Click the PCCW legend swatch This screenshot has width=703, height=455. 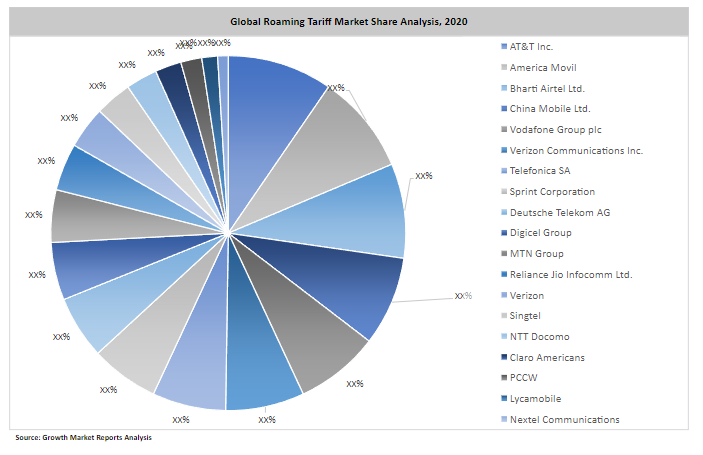click(x=504, y=377)
